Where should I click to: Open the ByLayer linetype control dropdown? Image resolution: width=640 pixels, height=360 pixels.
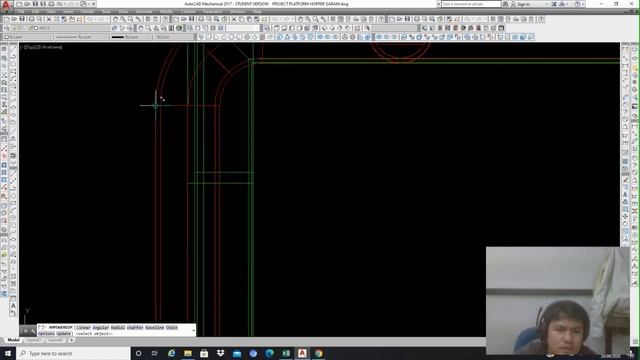click(x=82, y=37)
